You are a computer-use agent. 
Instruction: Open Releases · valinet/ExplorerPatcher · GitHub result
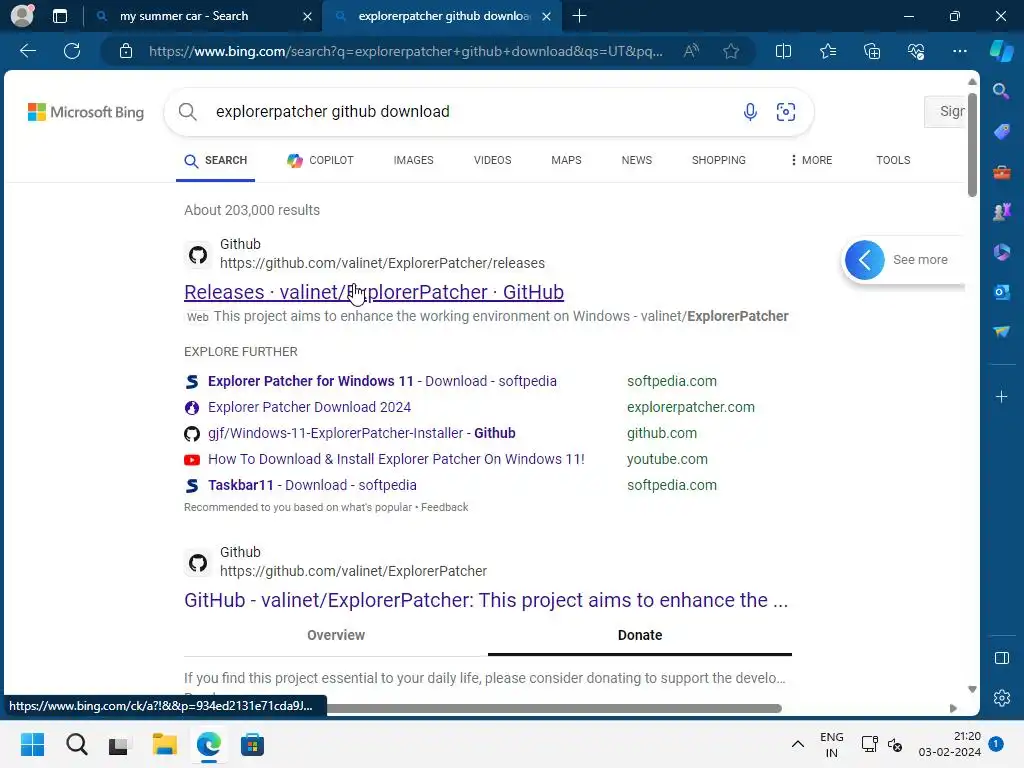[374, 292]
